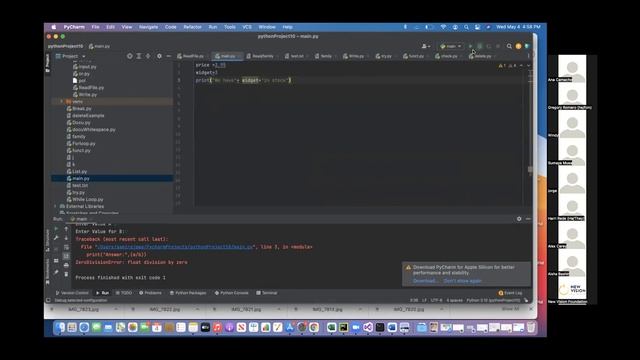Open run configuration wrench icon in Run panel
This screenshot has height=360, width=640.
click(x=56, y=238)
